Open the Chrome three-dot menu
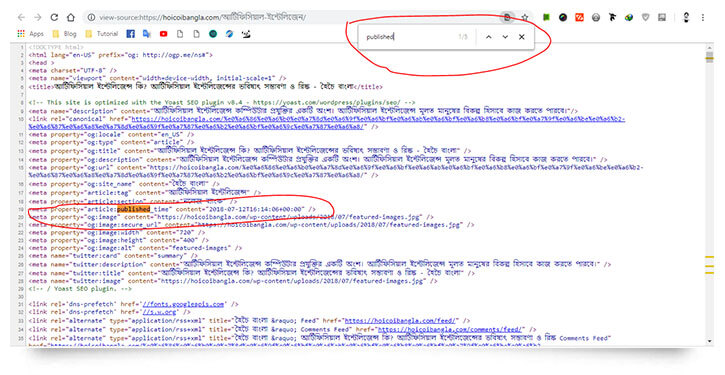 [x=703, y=18]
